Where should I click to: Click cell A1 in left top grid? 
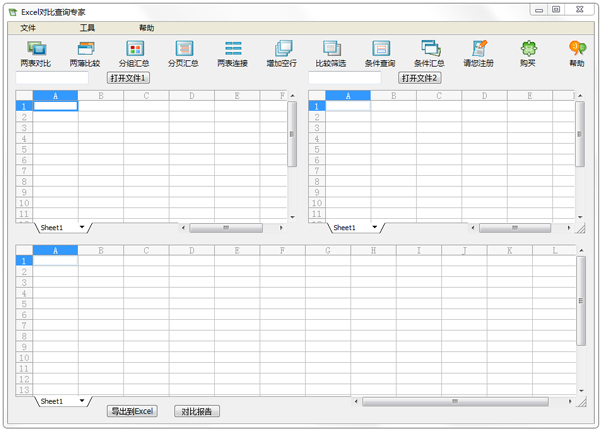pos(55,106)
